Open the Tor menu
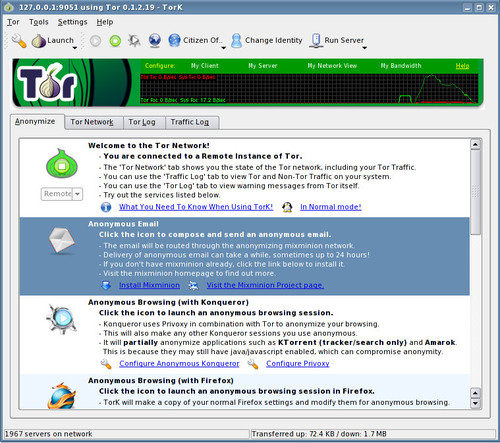 (x=13, y=22)
